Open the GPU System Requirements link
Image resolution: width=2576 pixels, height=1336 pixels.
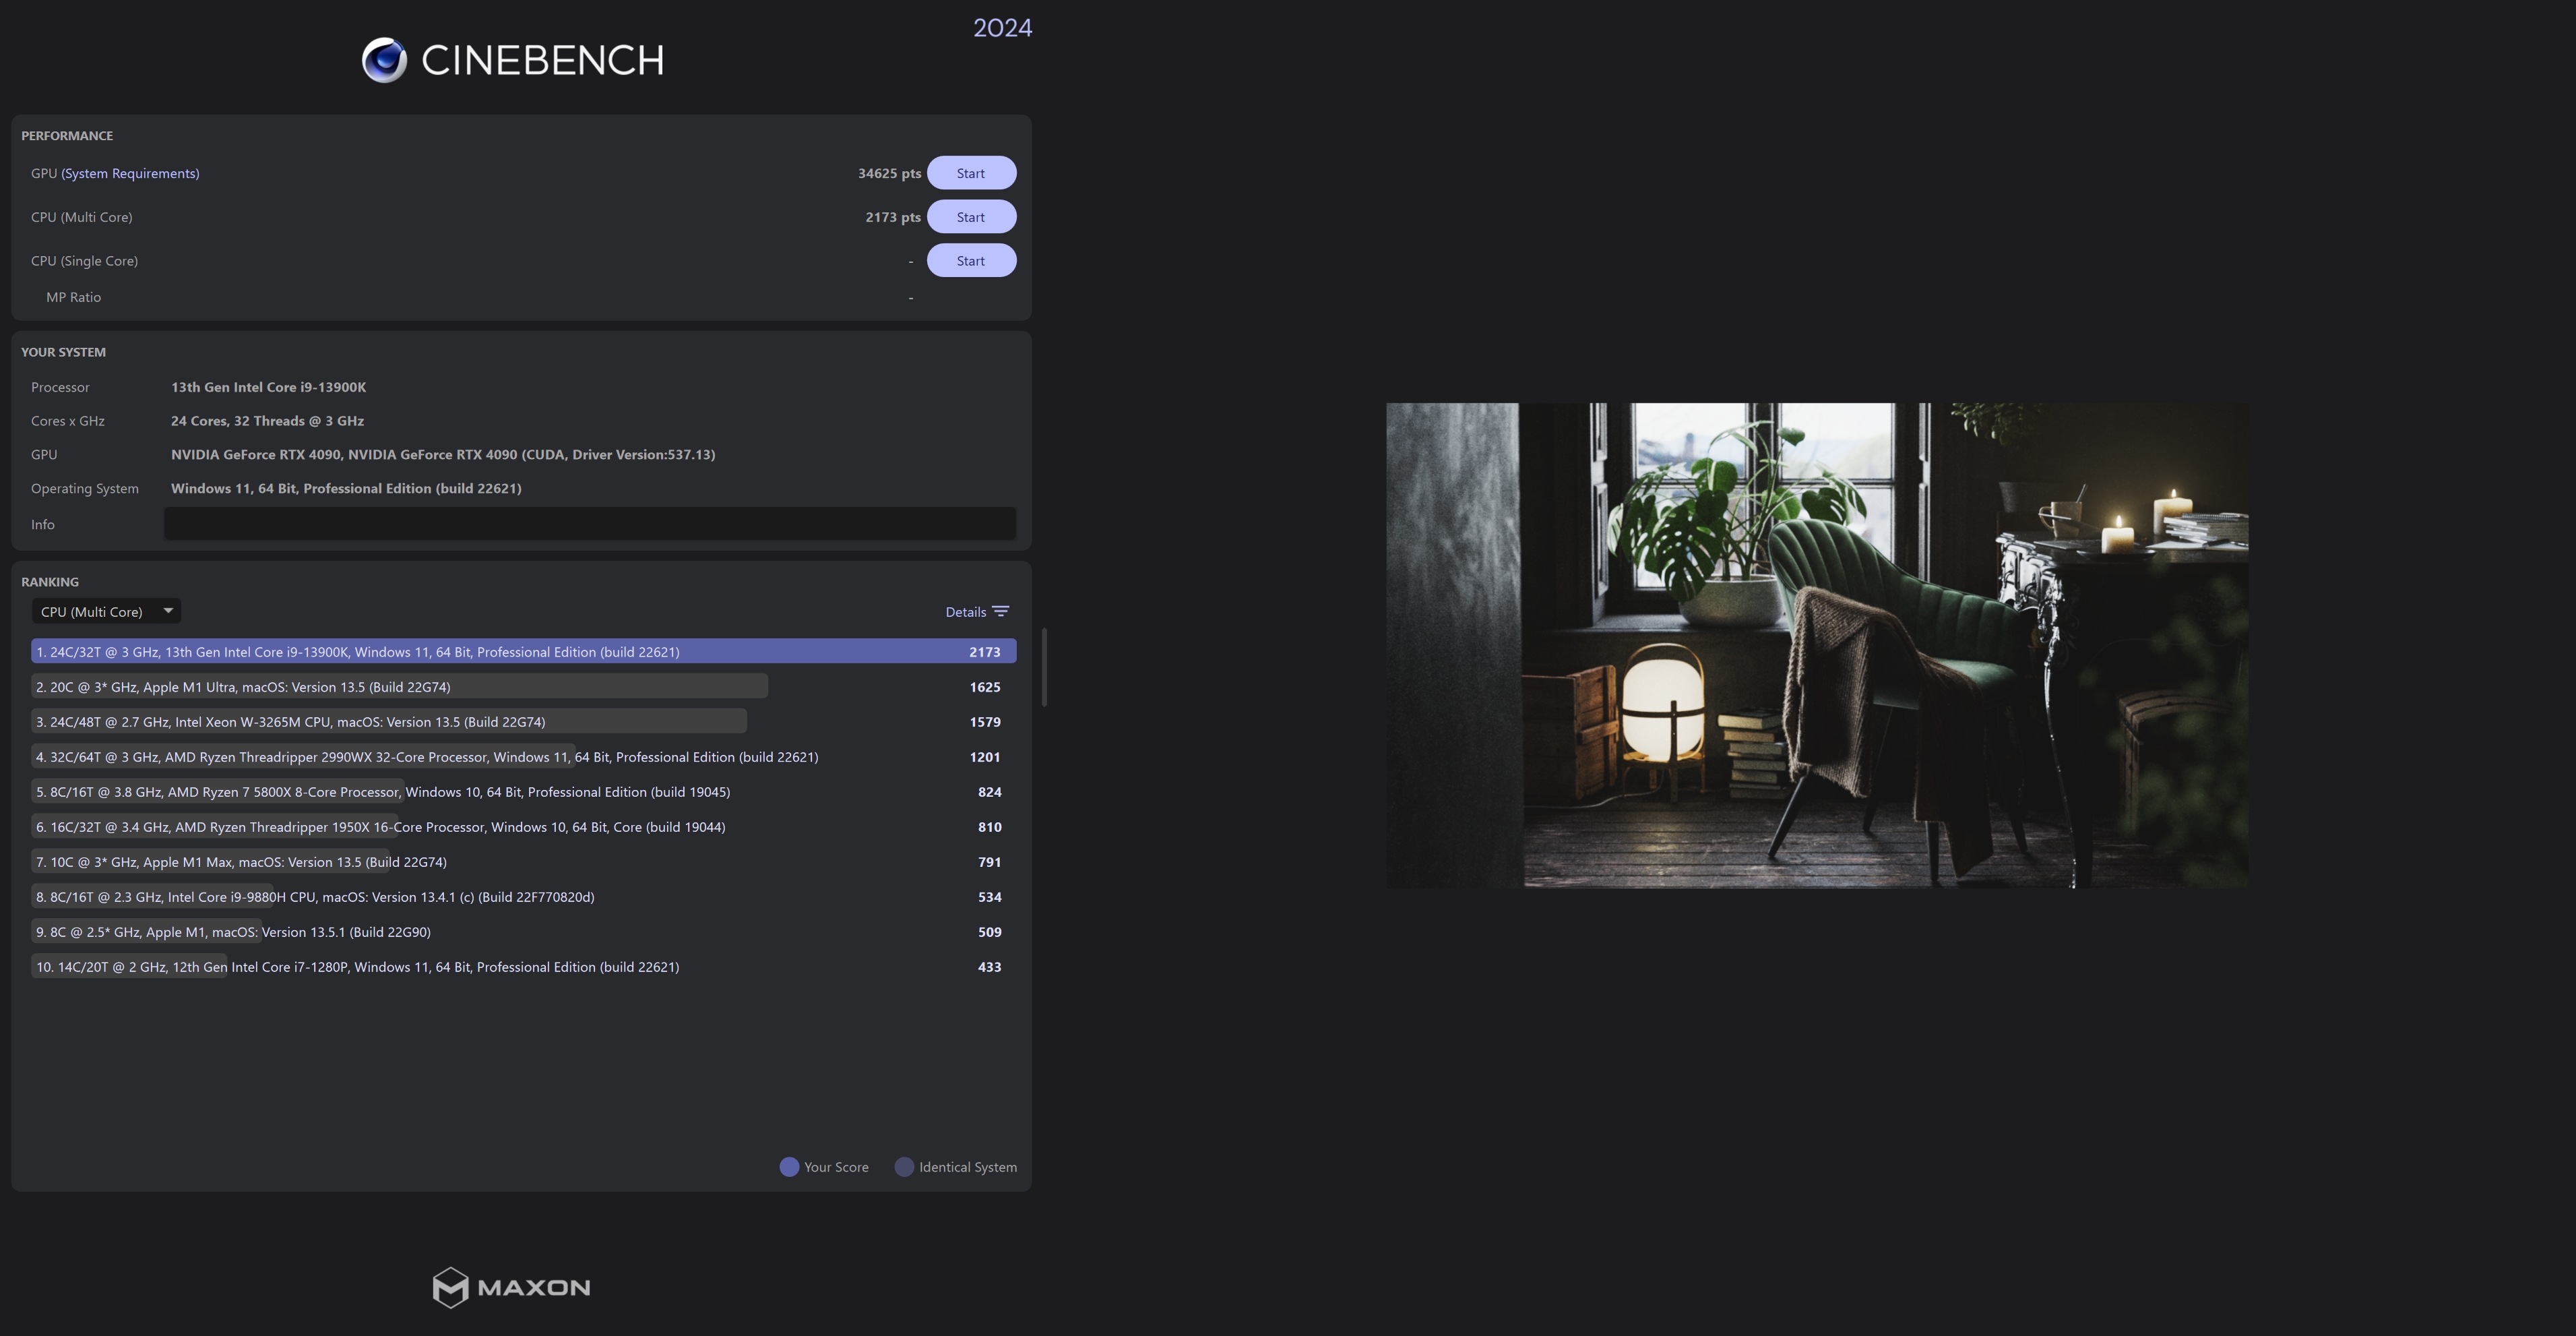tap(130, 173)
